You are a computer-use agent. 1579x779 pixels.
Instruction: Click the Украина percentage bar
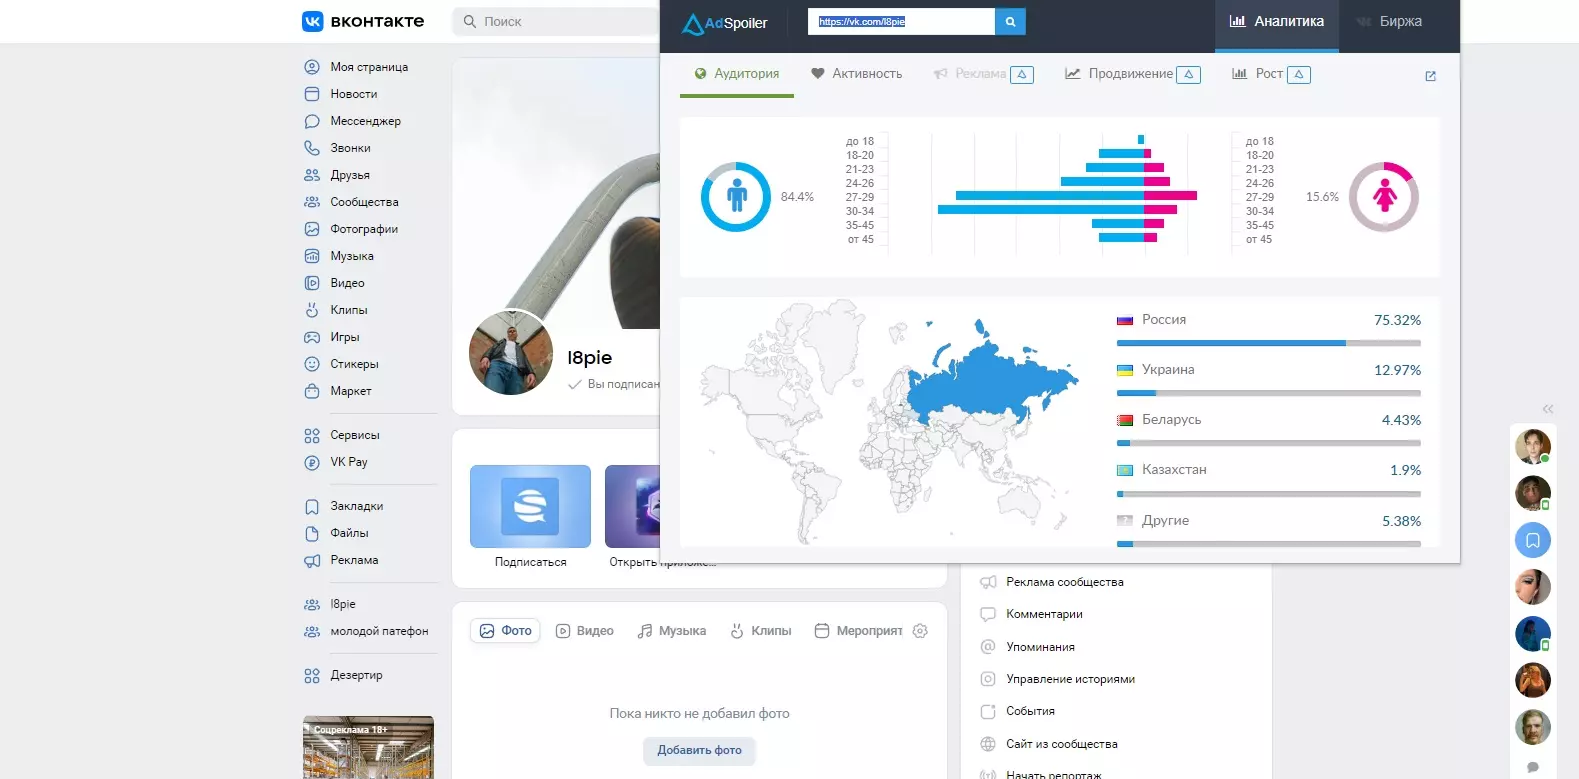pyautogui.click(x=1268, y=393)
